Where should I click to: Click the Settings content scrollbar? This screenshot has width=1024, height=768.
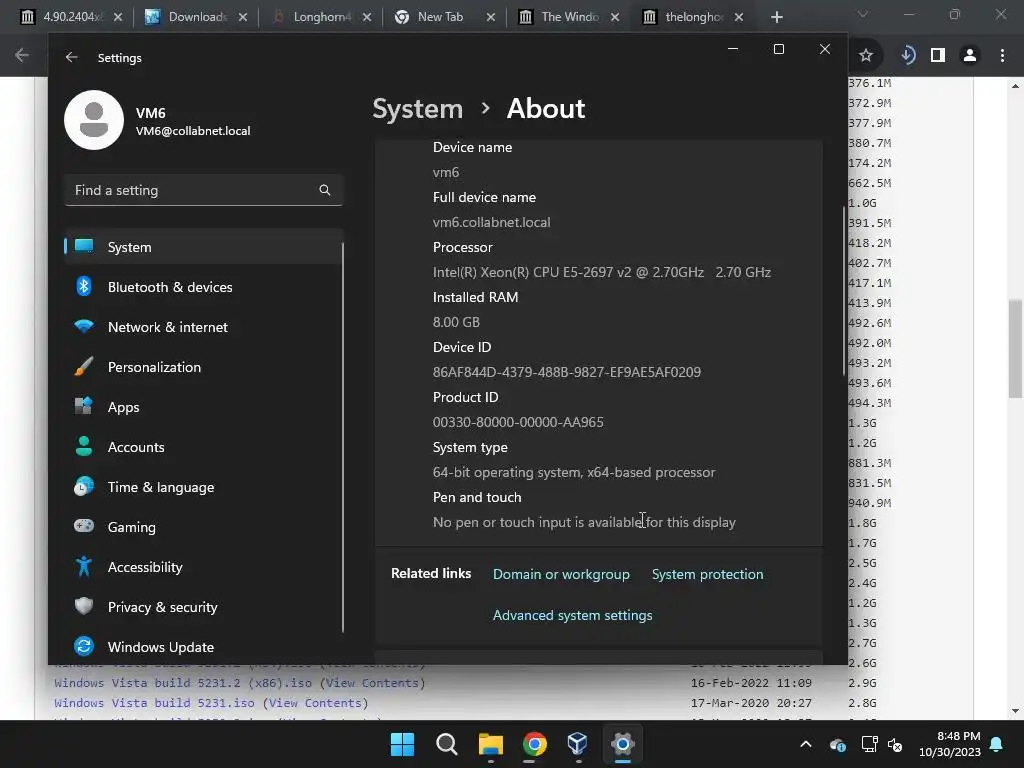tap(844, 291)
